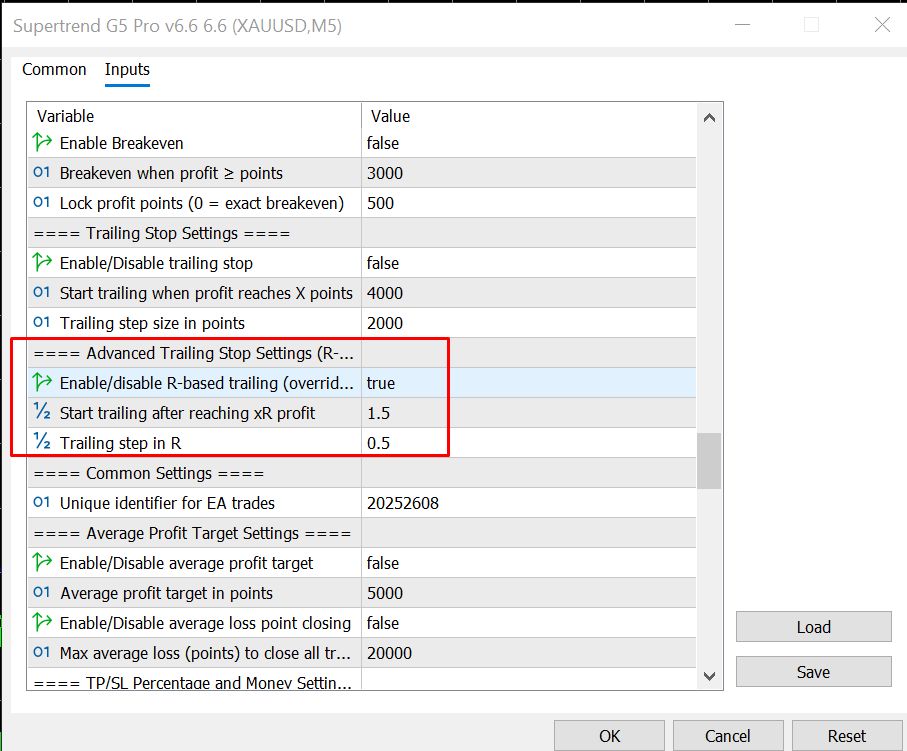Select the Advanced Trailing Stop Settings section row
Image resolution: width=907 pixels, height=751 pixels.
point(362,353)
